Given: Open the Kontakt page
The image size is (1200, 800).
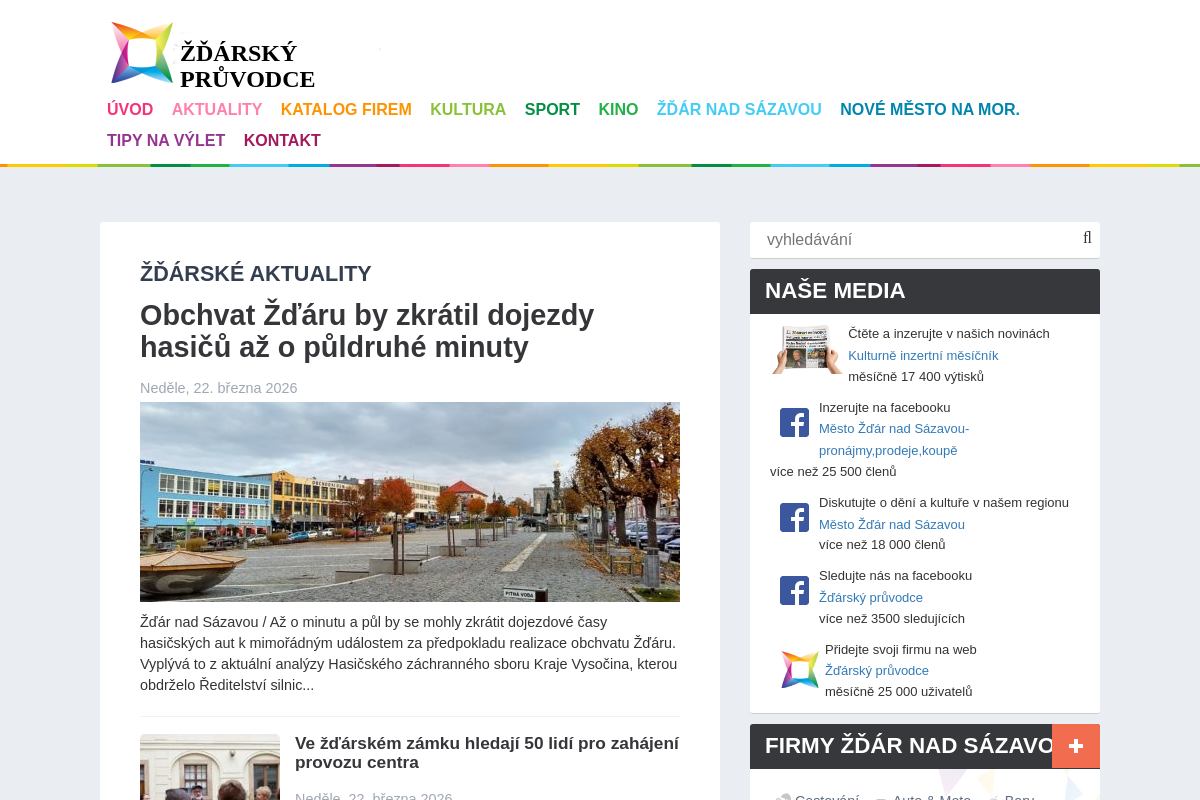Looking at the screenshot, I should tap(282, 141).
